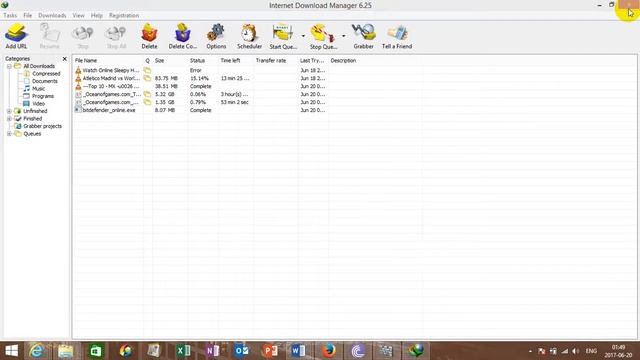Click the 3 hour(s) time left cell
The width and height of the screenshot is (640, 360).
click(x=234, y=94)
